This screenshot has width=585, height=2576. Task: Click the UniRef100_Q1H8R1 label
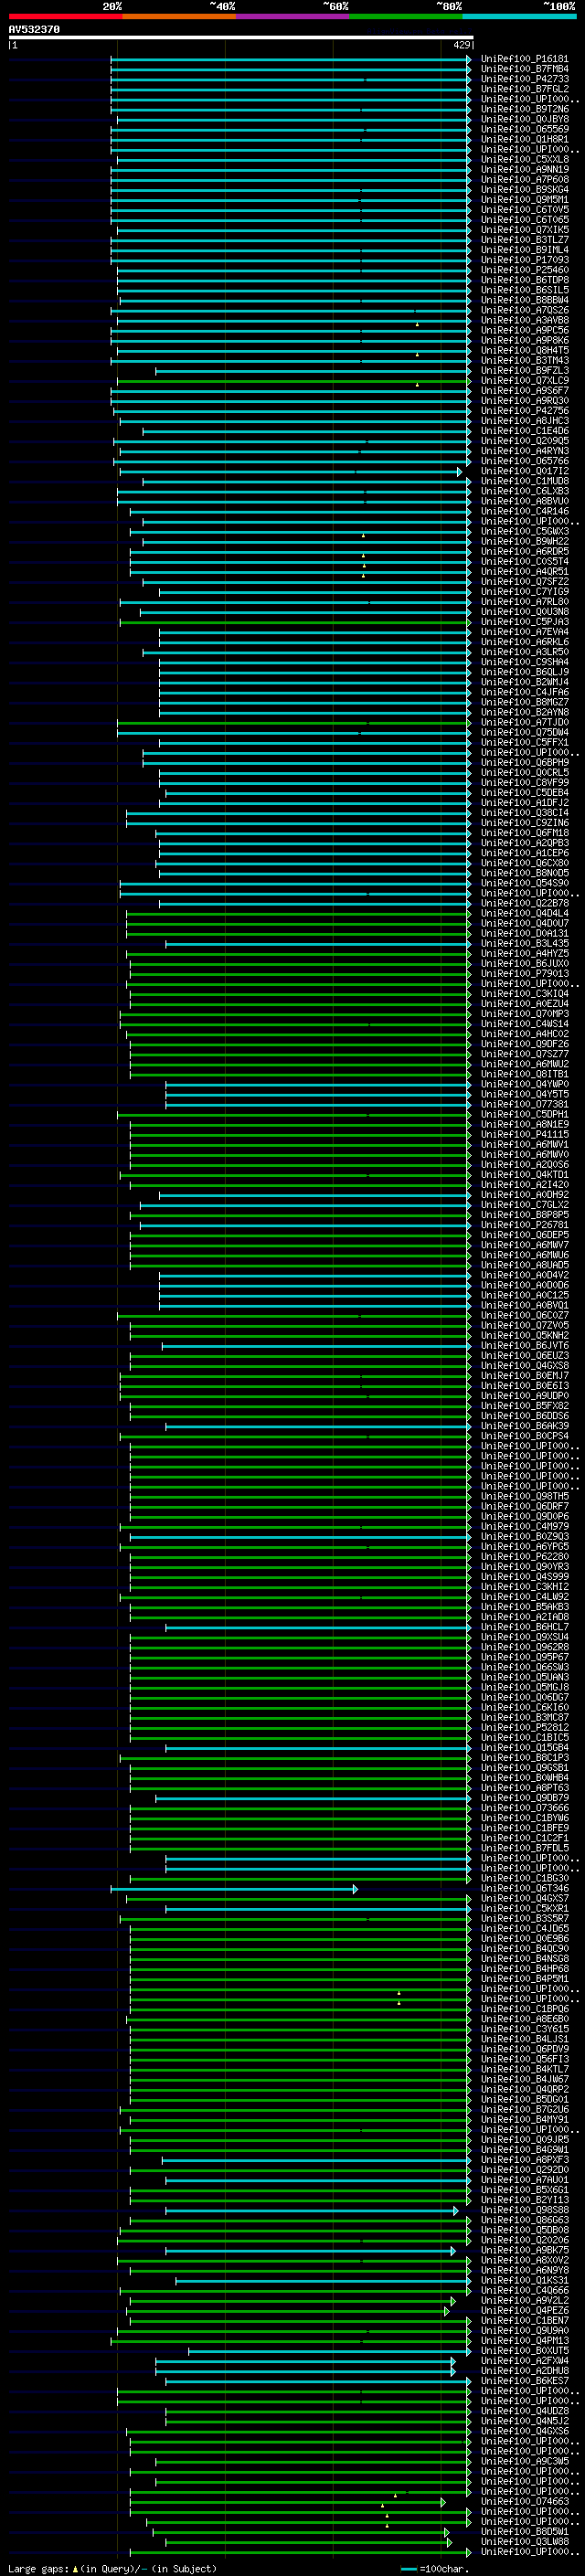coord(524,139)
